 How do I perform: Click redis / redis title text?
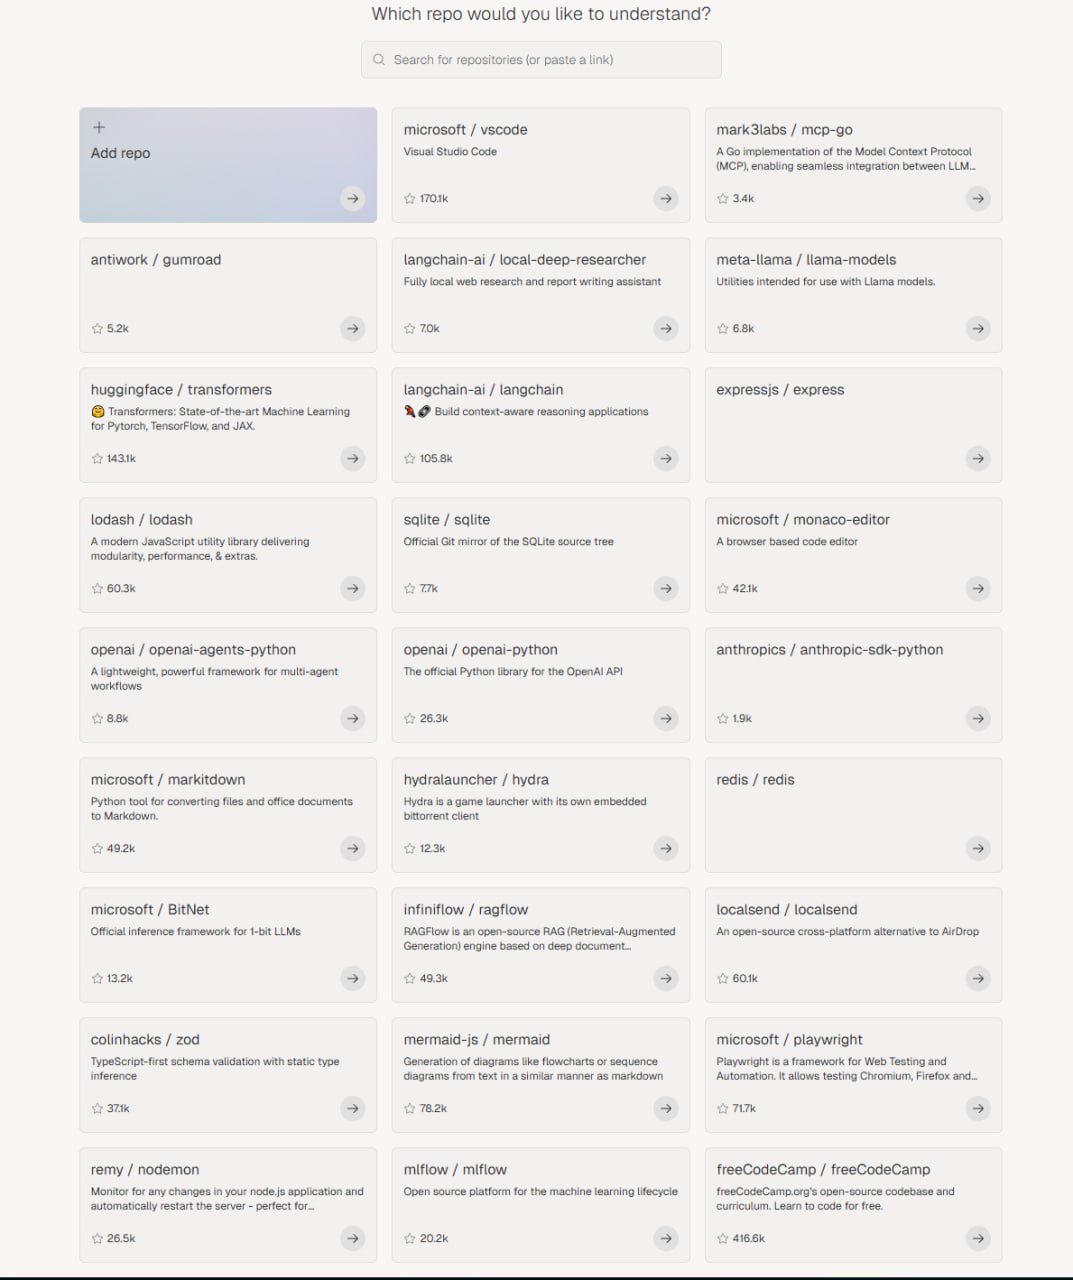[756, 780]
